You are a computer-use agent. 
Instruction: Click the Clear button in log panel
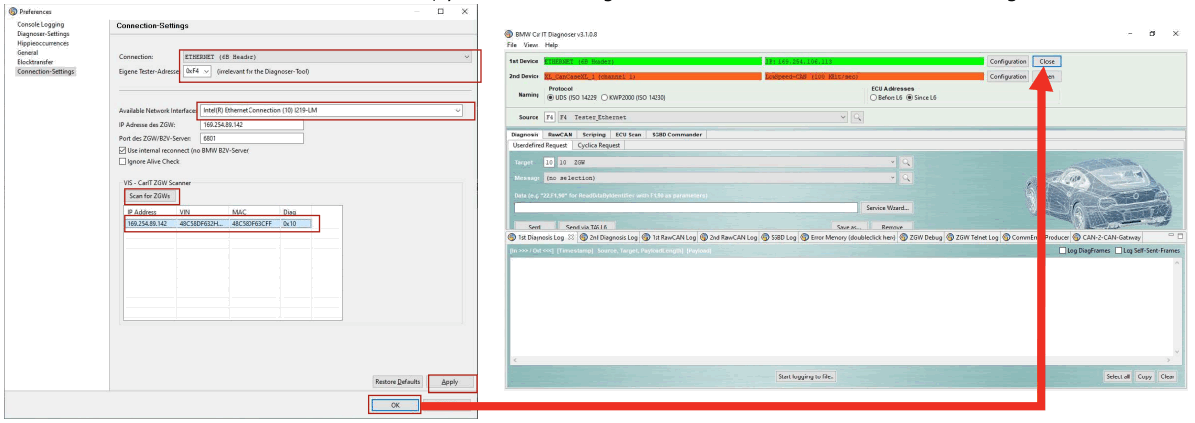click(x=1167, y=377)
